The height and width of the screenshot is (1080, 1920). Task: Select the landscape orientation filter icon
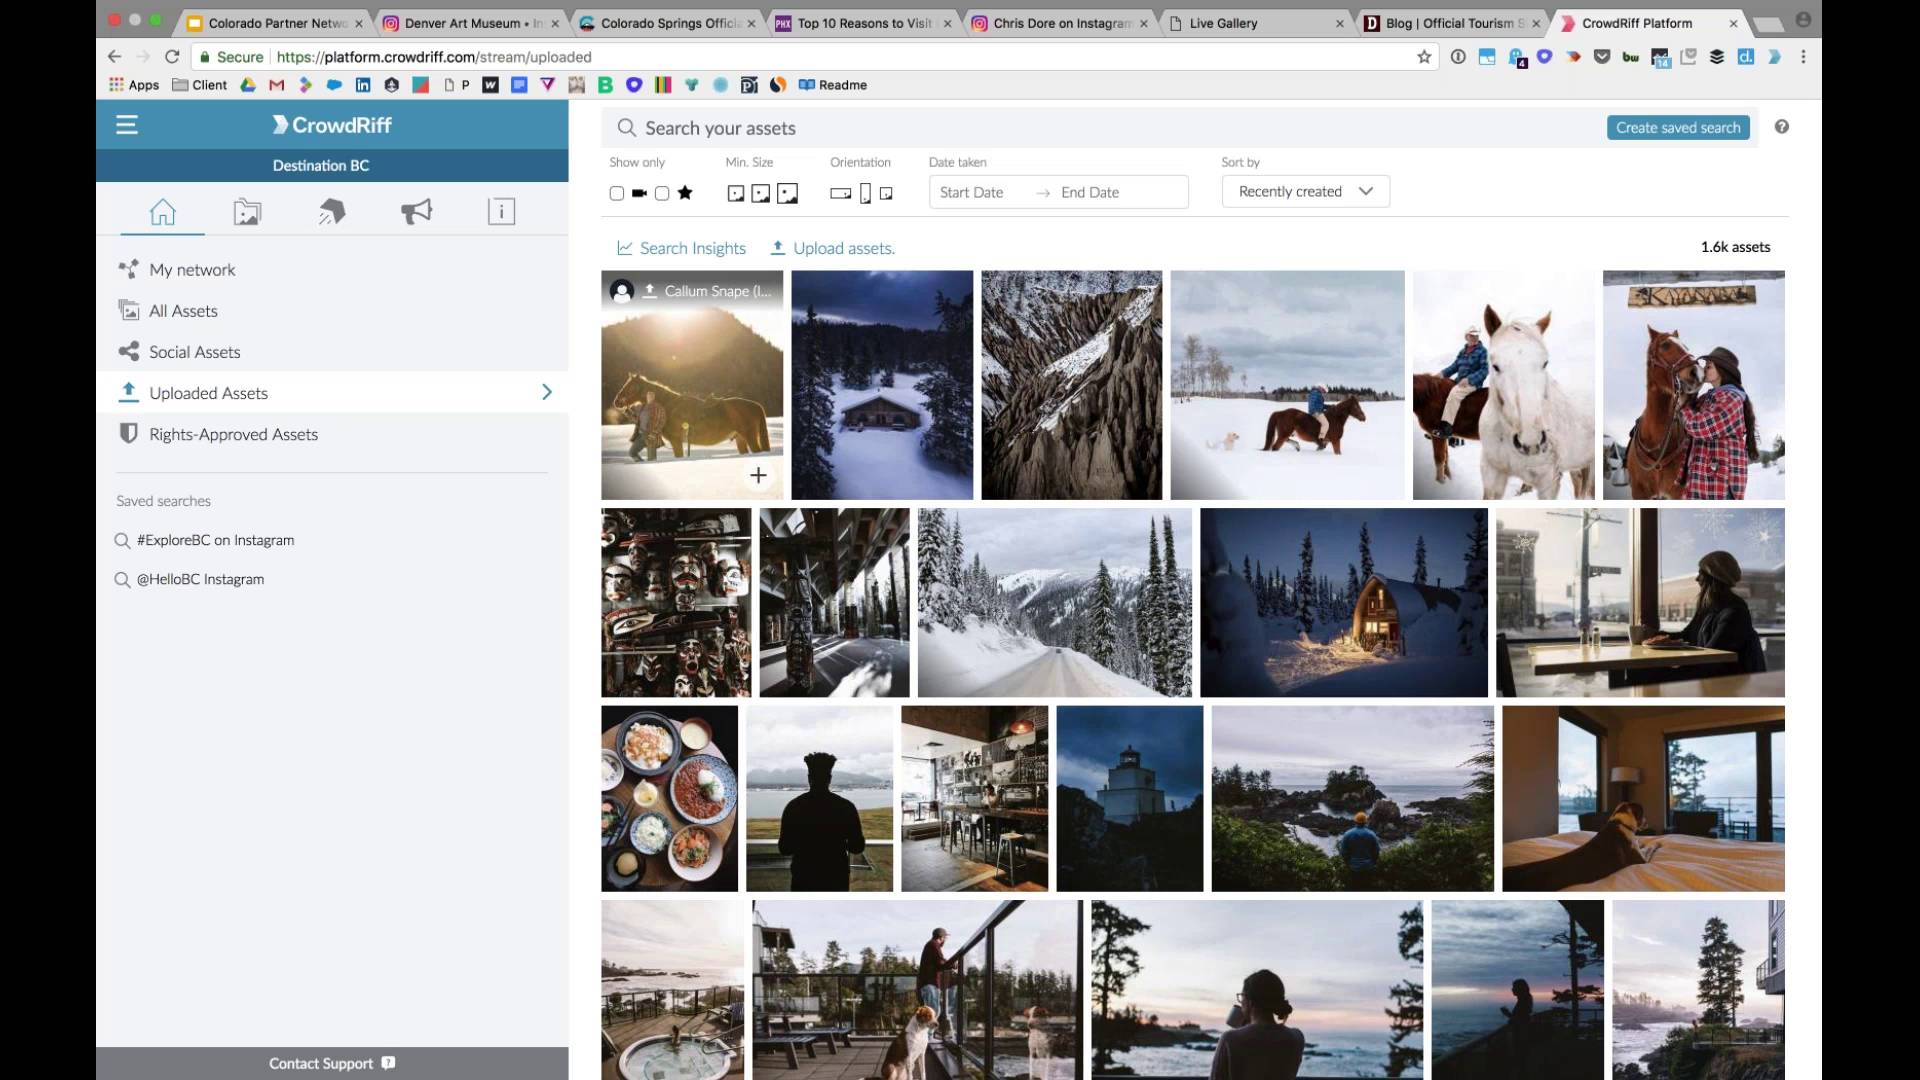coord(839,193)
